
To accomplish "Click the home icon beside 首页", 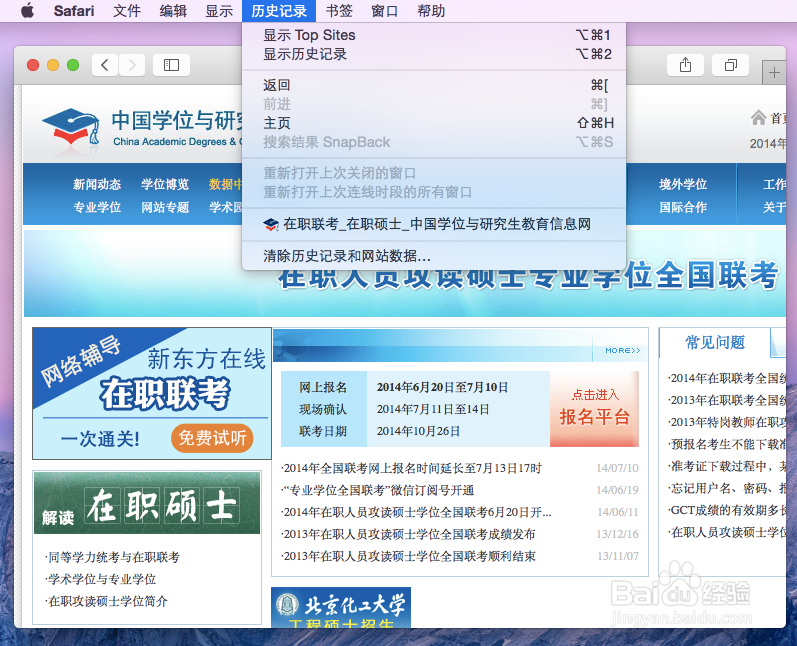I will click(x=758, y=118).
